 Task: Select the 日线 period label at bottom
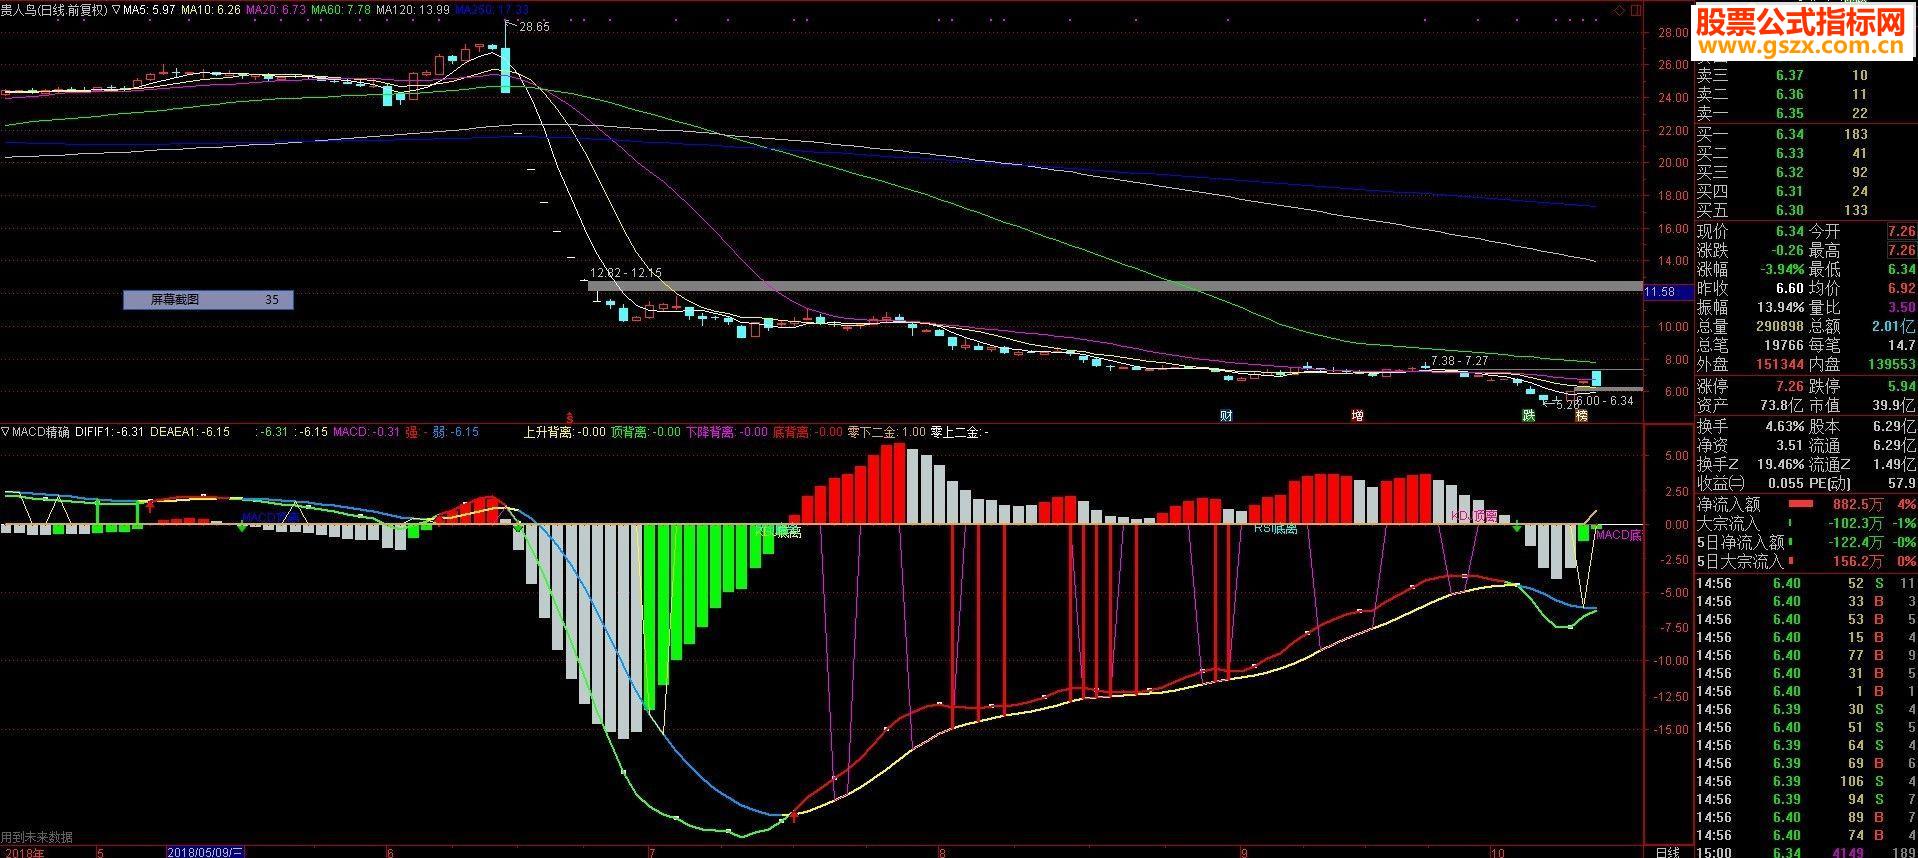pos(1667,852)
